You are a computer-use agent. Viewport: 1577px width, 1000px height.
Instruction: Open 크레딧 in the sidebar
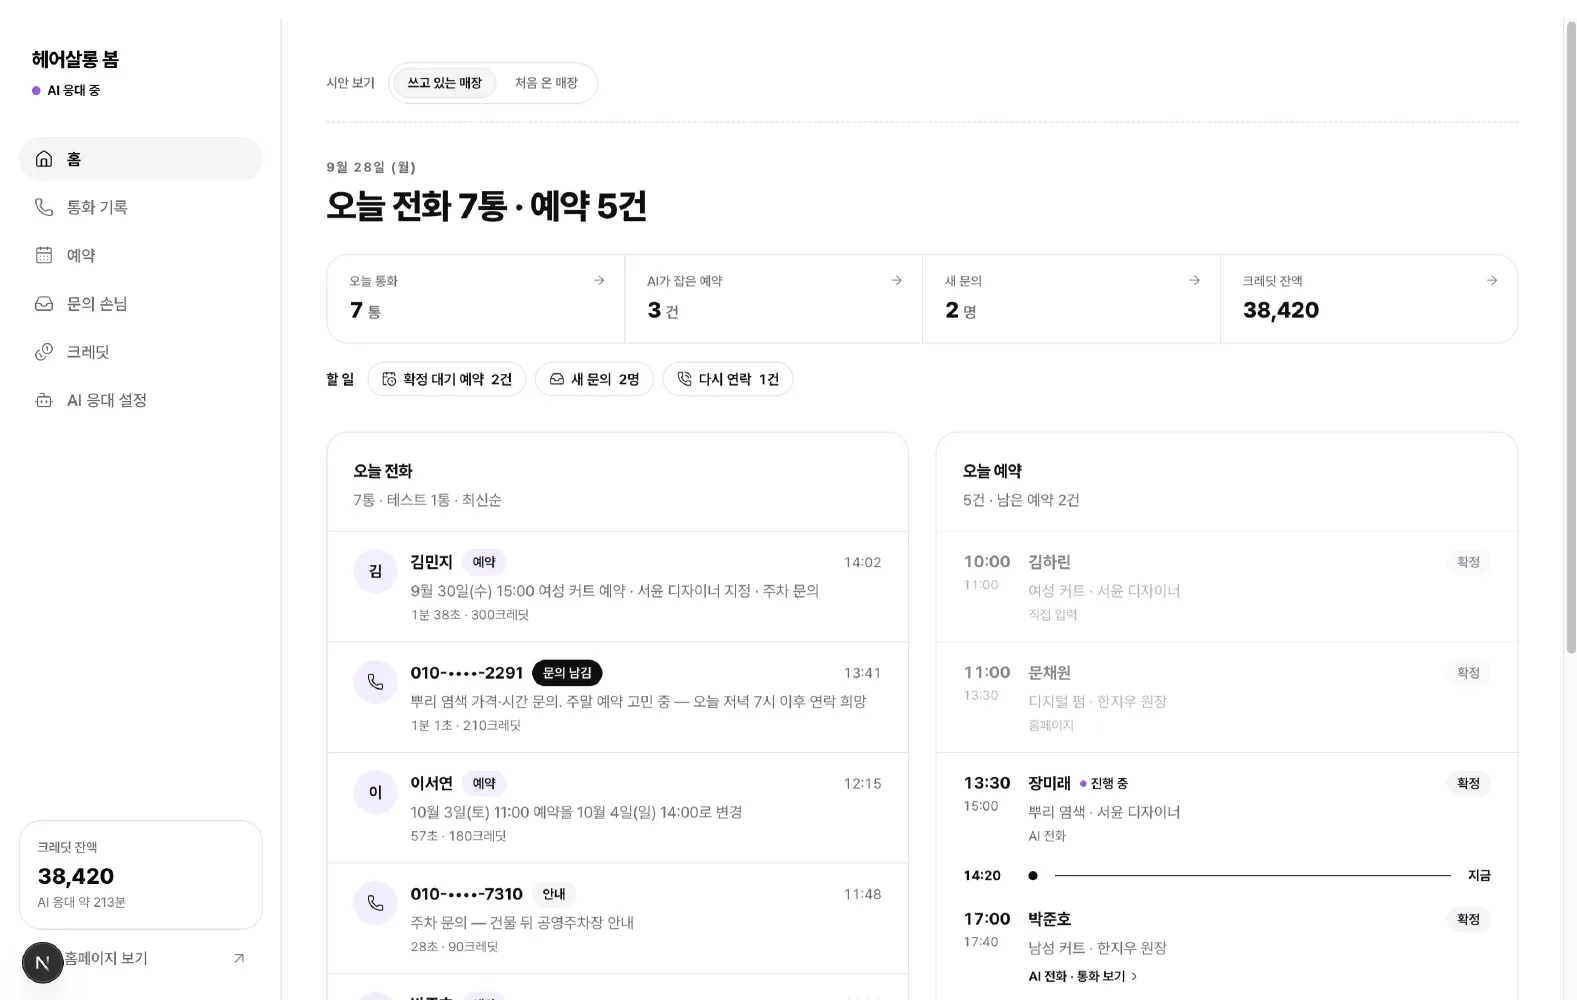141,352
